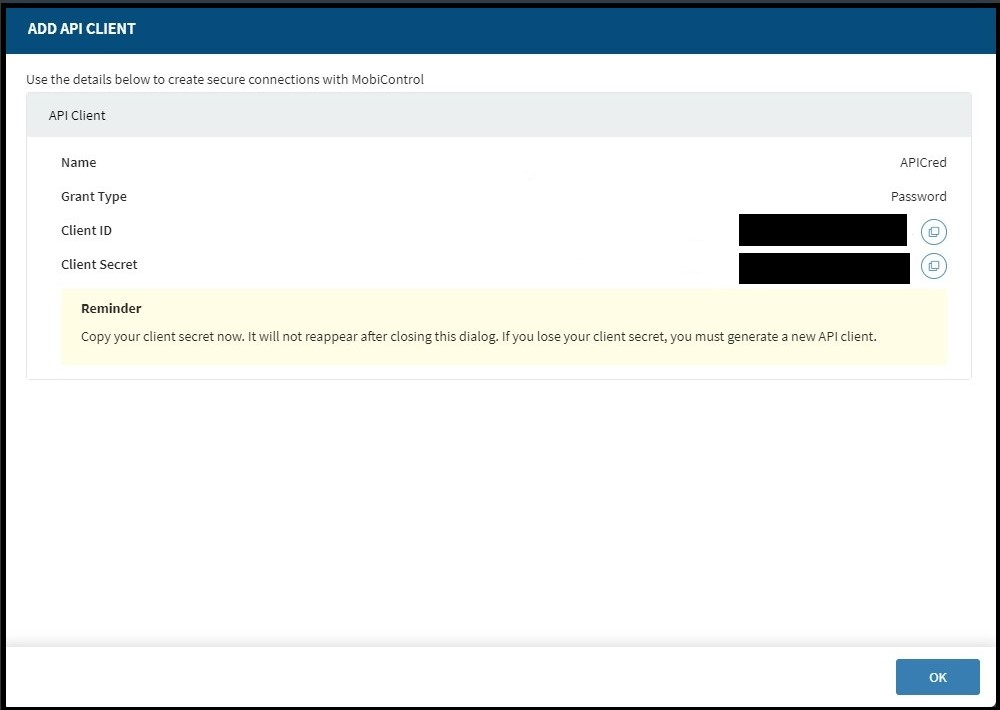Click the Client ID label
The width and height of the screenshot is (1000, 710).
pyautogui.click(x=86, y=230)
